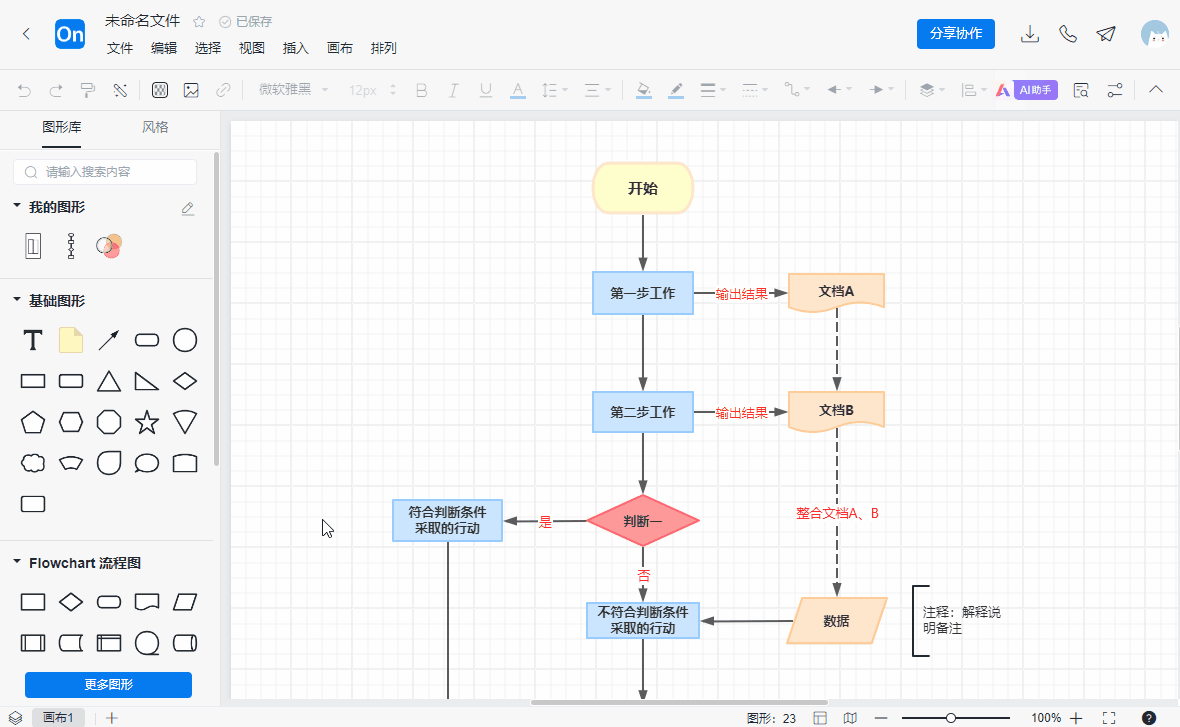Click the redo arrow in the toolbar
This screenshot has height=727, width=1180.
coord(56,90)
